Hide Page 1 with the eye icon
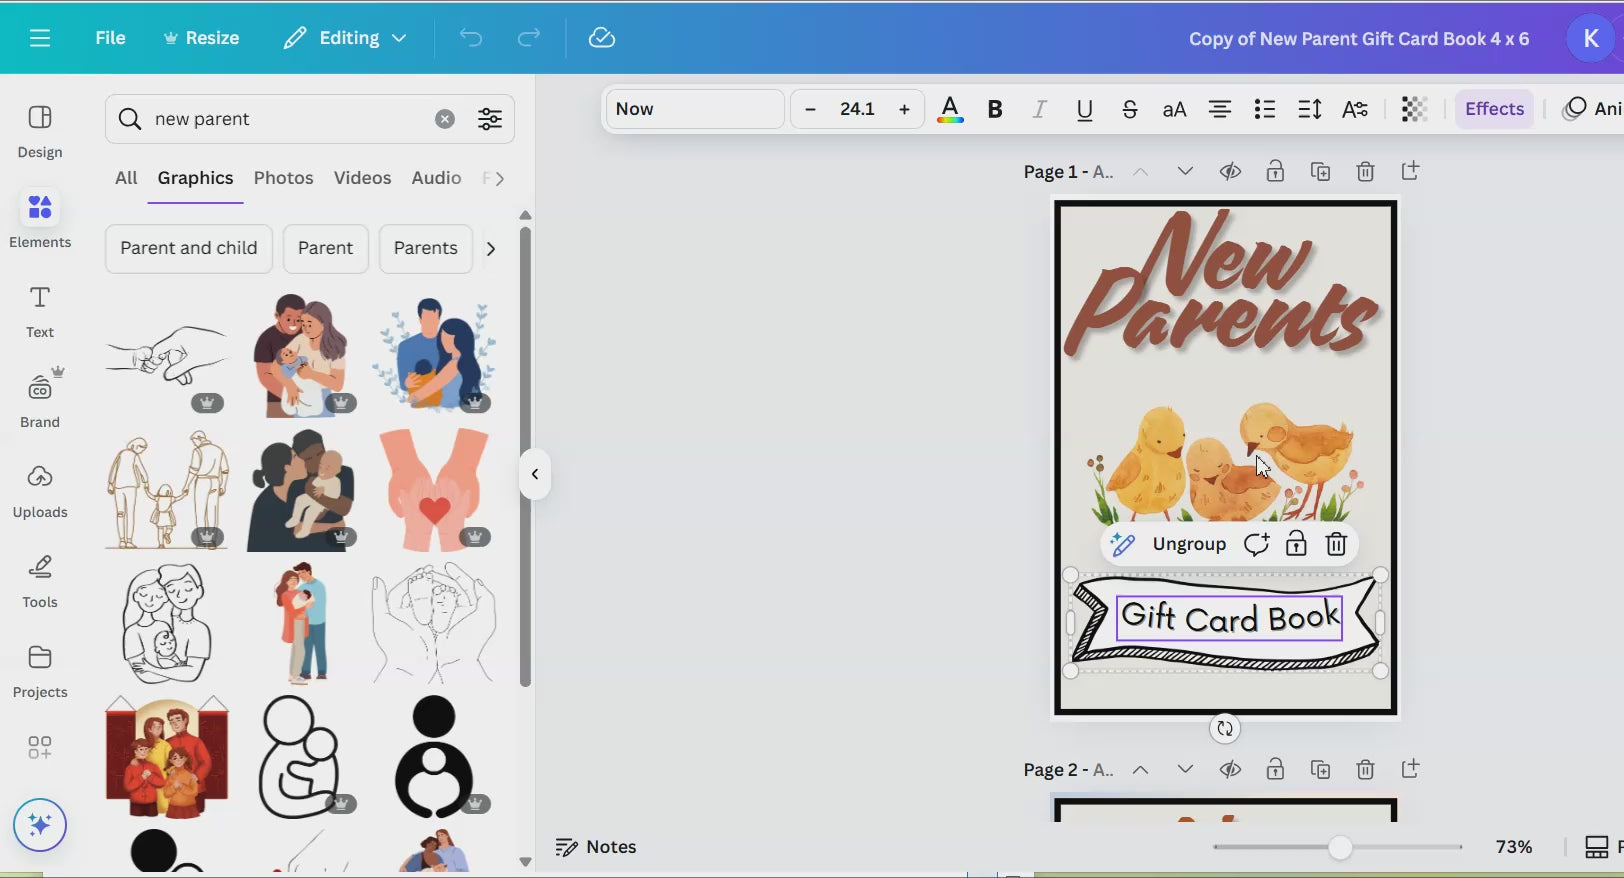 pyautogui.click(x=1230, y=171)
